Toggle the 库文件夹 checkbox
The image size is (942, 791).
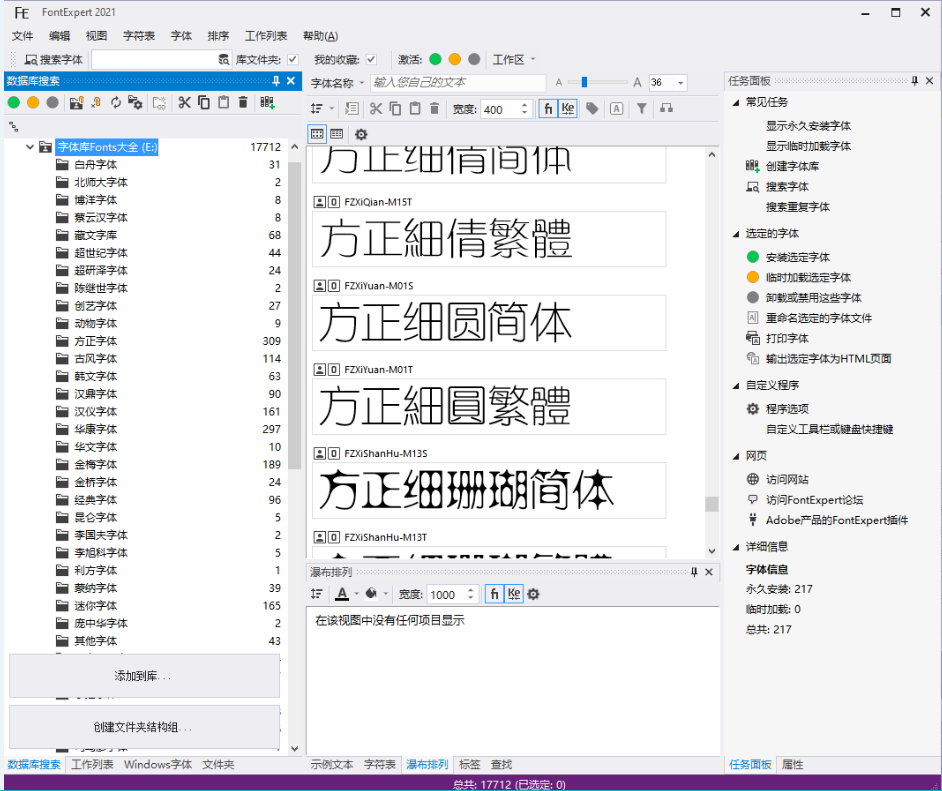(x=293, y=59)
